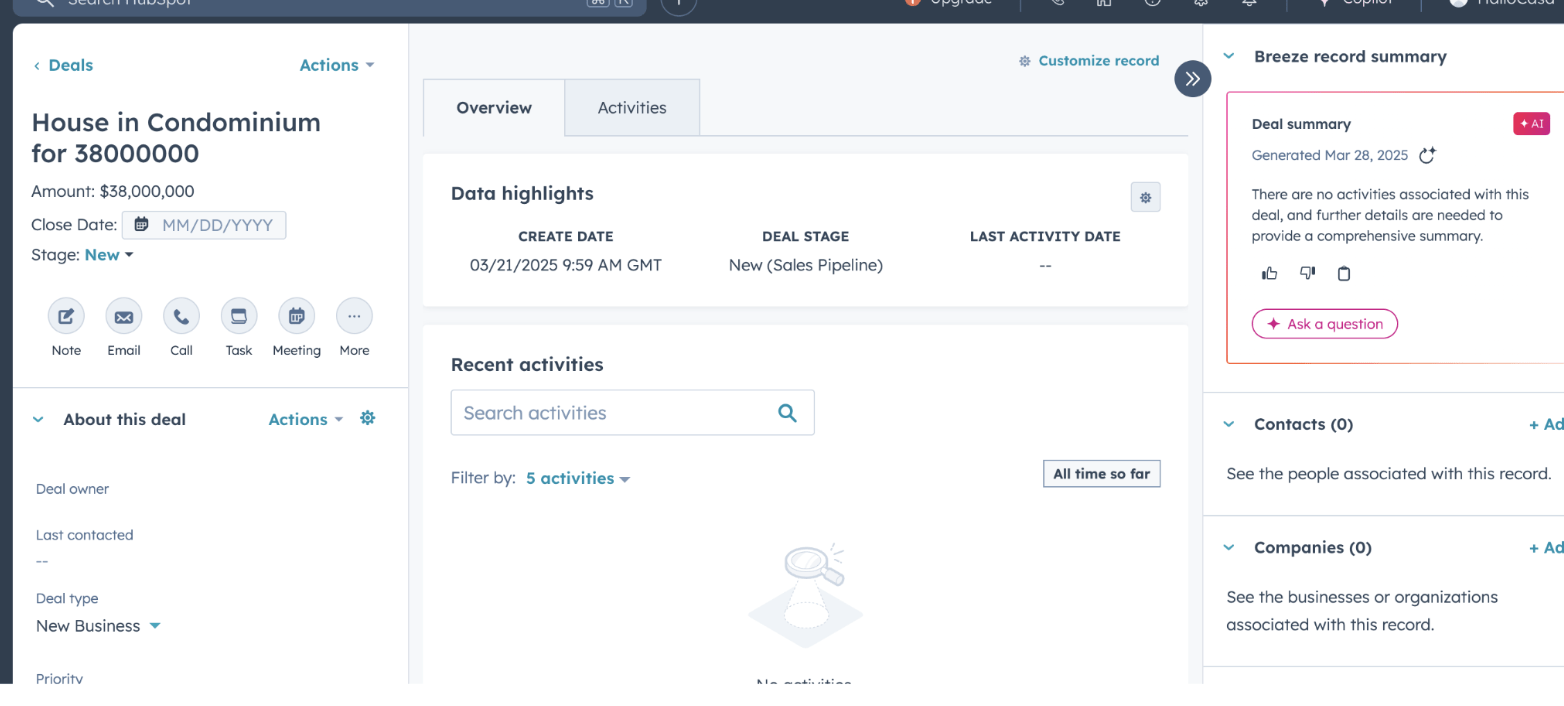1564x706 pixels.
Task: Collapse the About this deal section
Action: click(x=39, y=420)
